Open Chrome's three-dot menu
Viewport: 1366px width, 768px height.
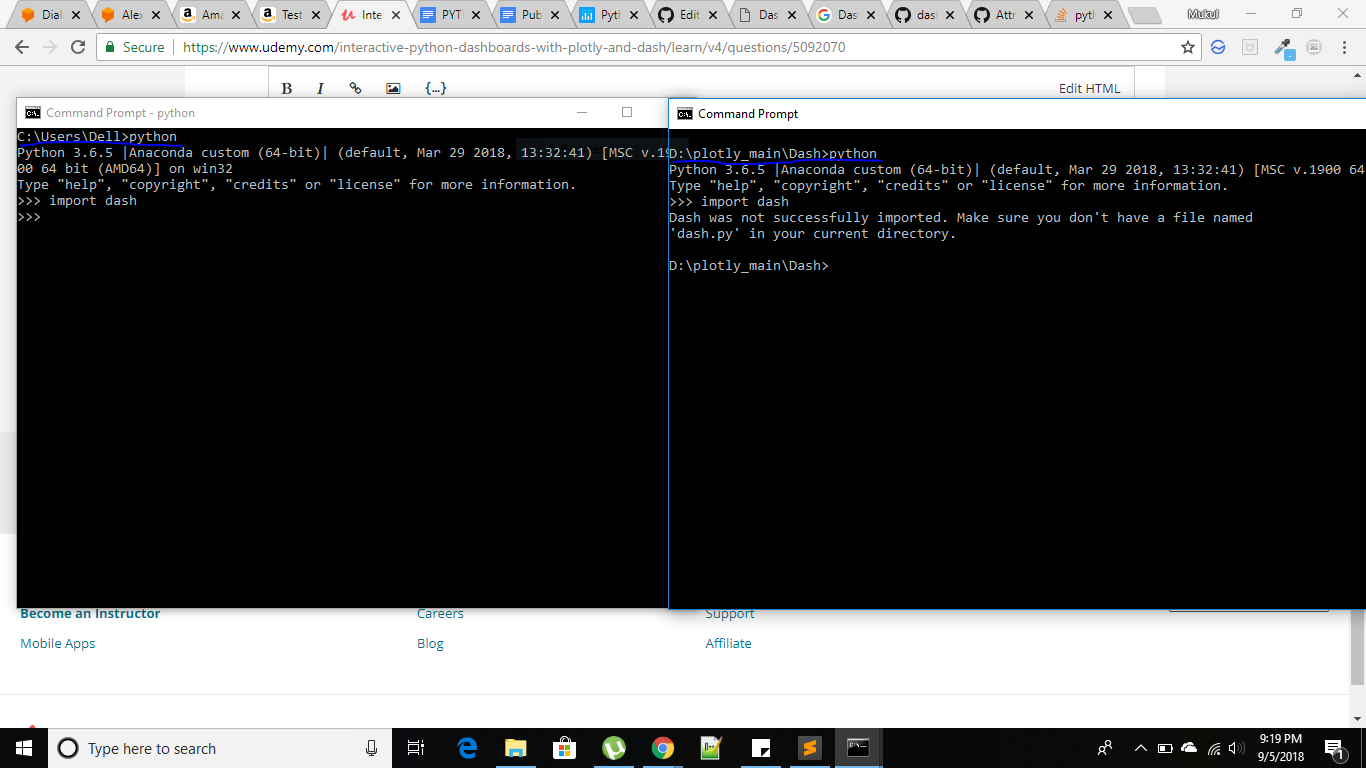click(1343, 47)
